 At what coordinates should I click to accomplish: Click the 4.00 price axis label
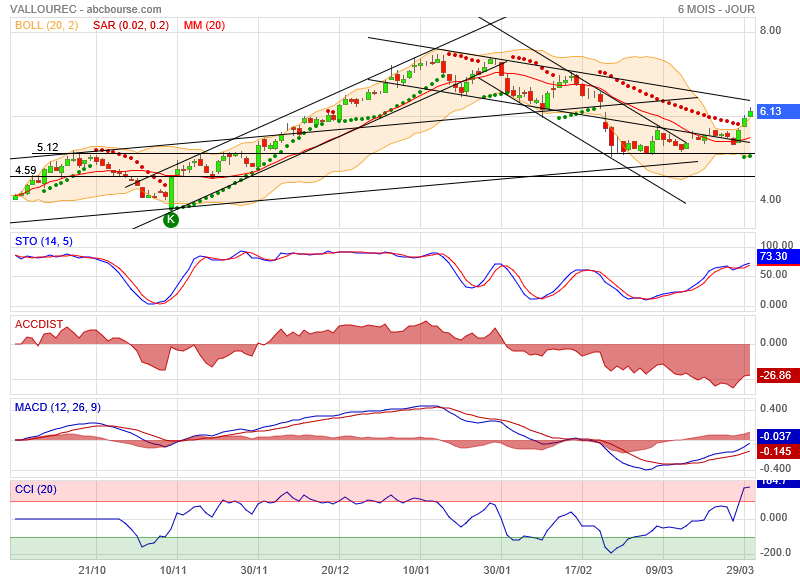pyautogui.click(x=770, y=199)
